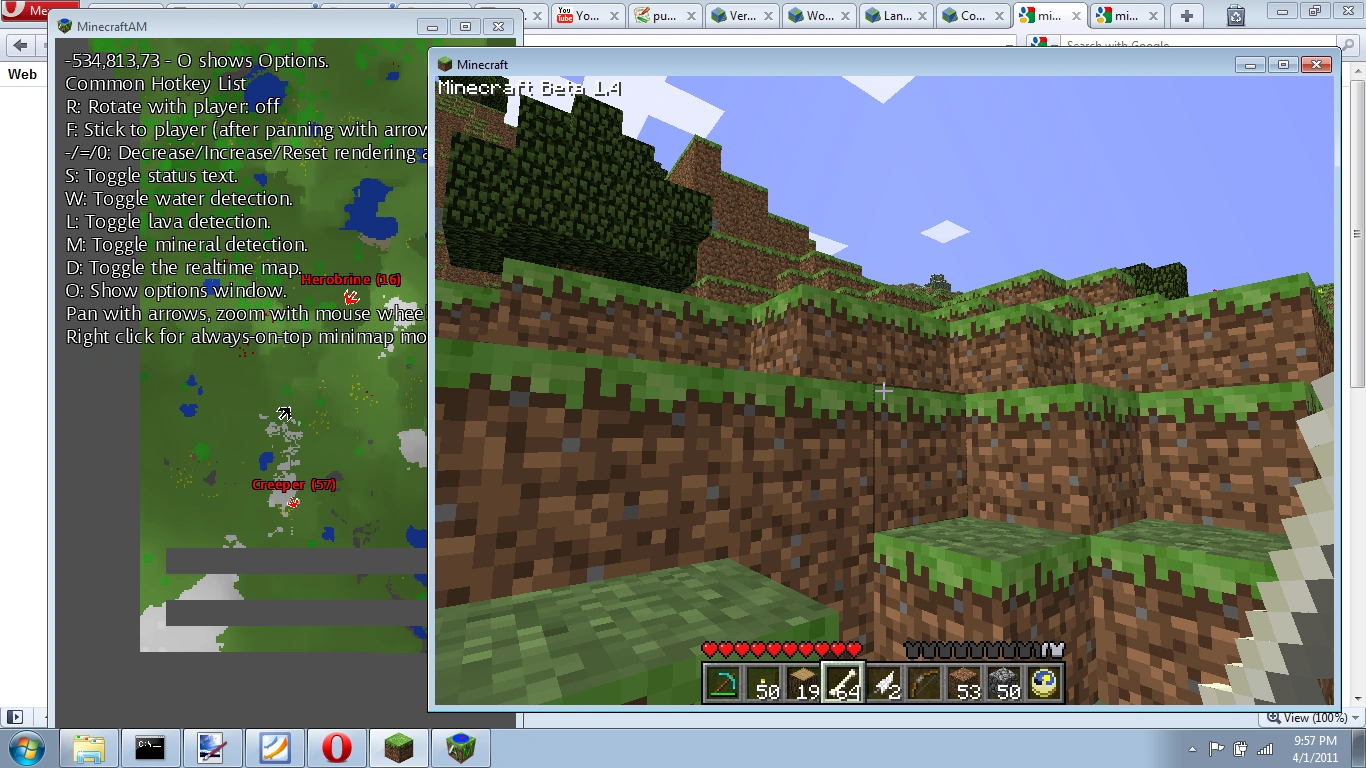Open the Command Prompt taskbar icon
1366x768 pixels.
click(x=151, y=748)
